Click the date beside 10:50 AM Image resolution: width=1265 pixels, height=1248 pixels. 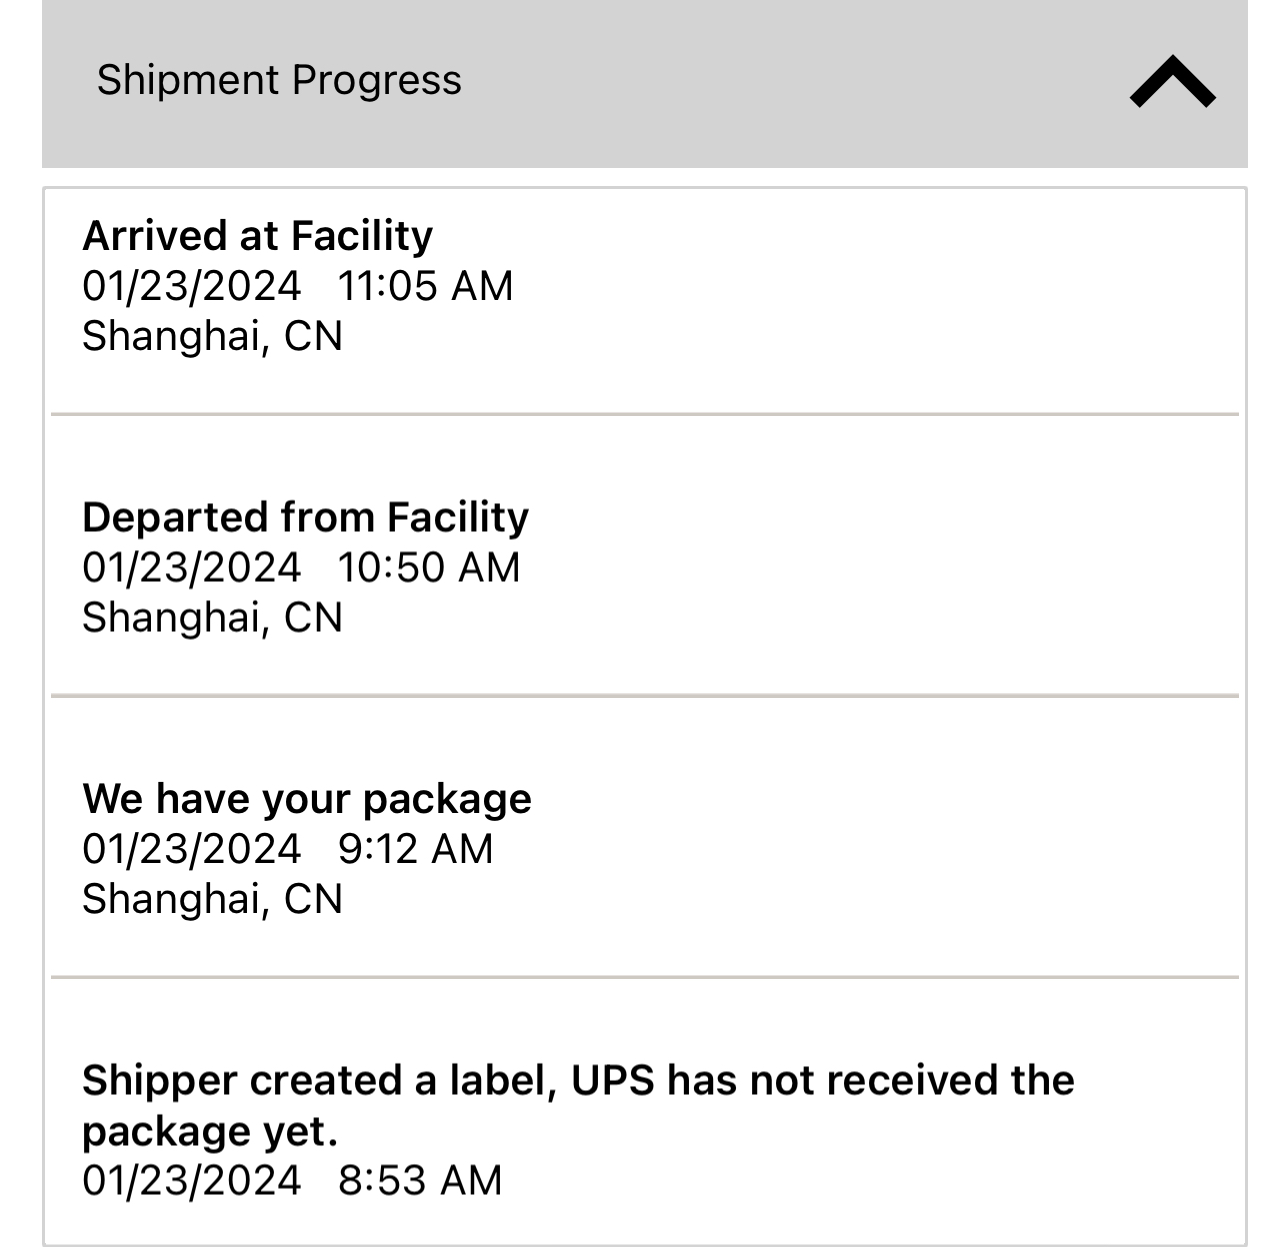point(191,567)
